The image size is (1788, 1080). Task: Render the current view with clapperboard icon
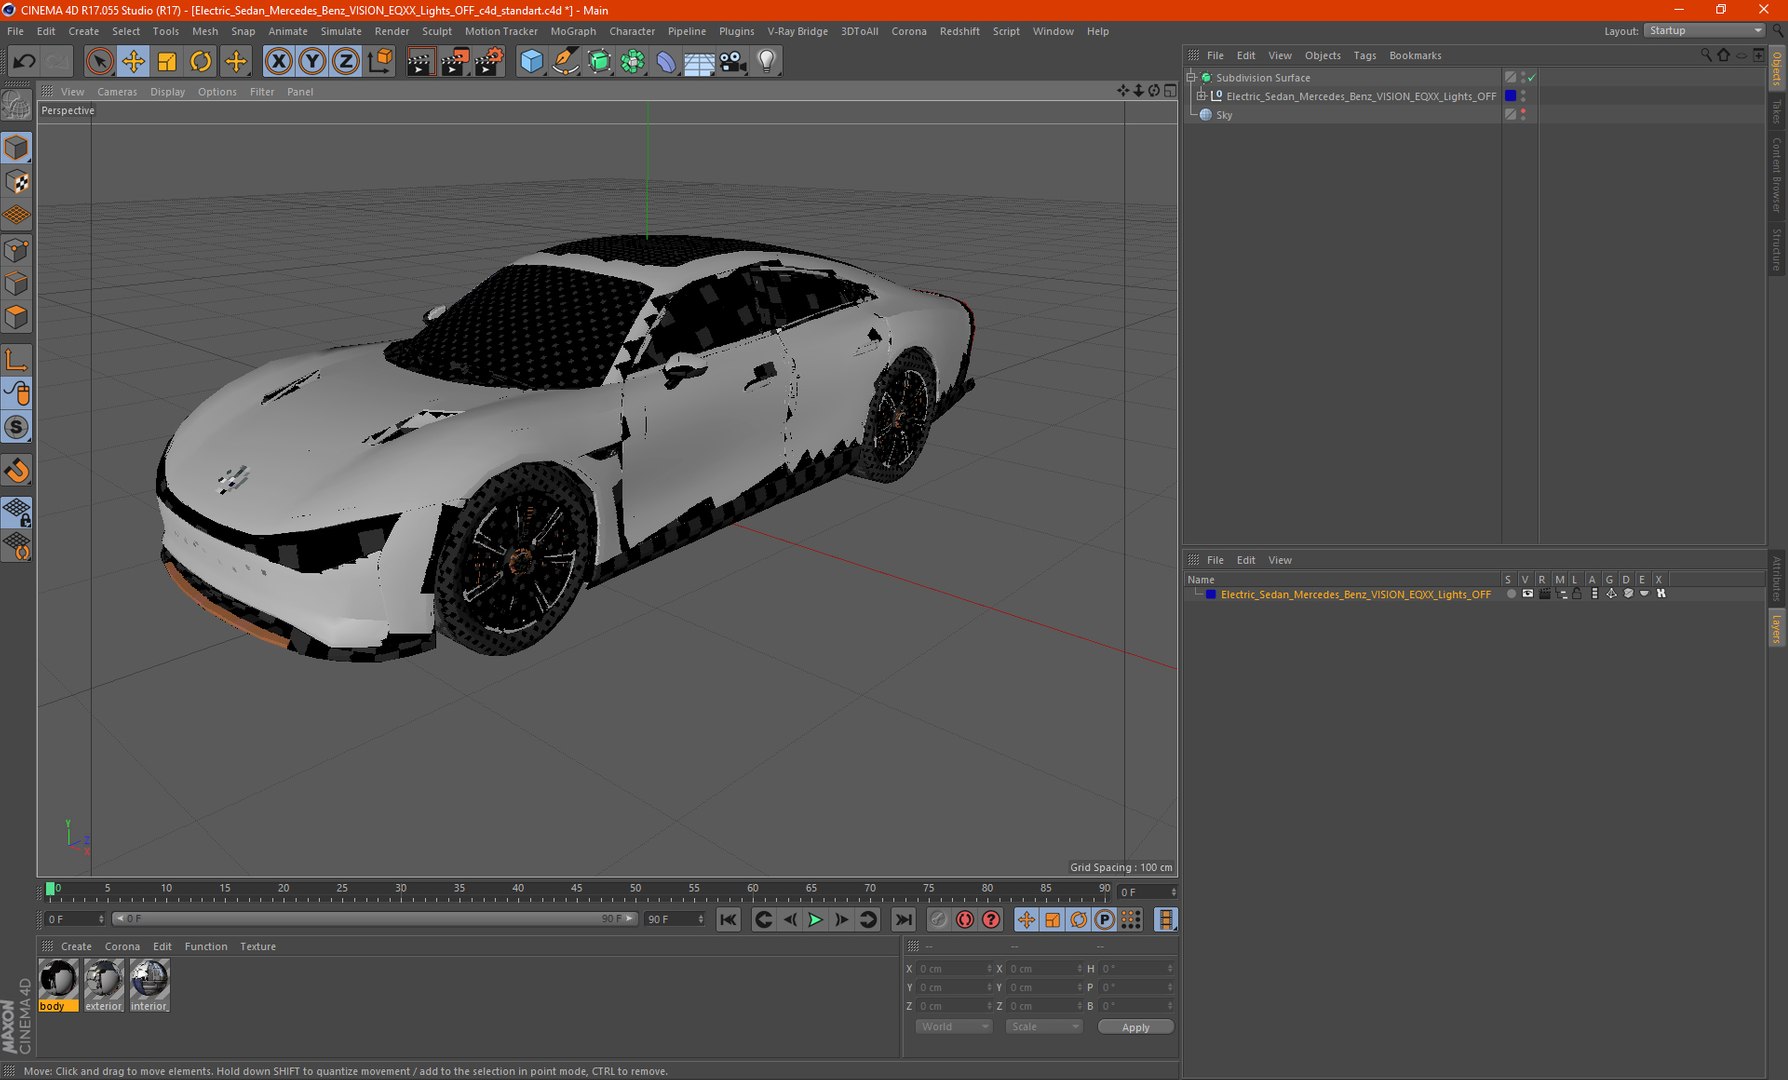click(x=420, y=62)
